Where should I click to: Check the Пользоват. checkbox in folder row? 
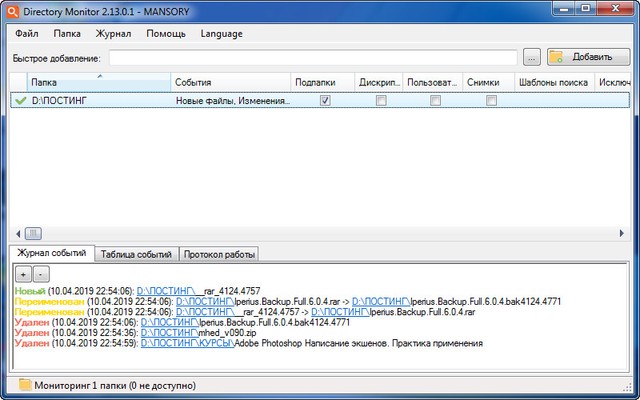(435, 101)
